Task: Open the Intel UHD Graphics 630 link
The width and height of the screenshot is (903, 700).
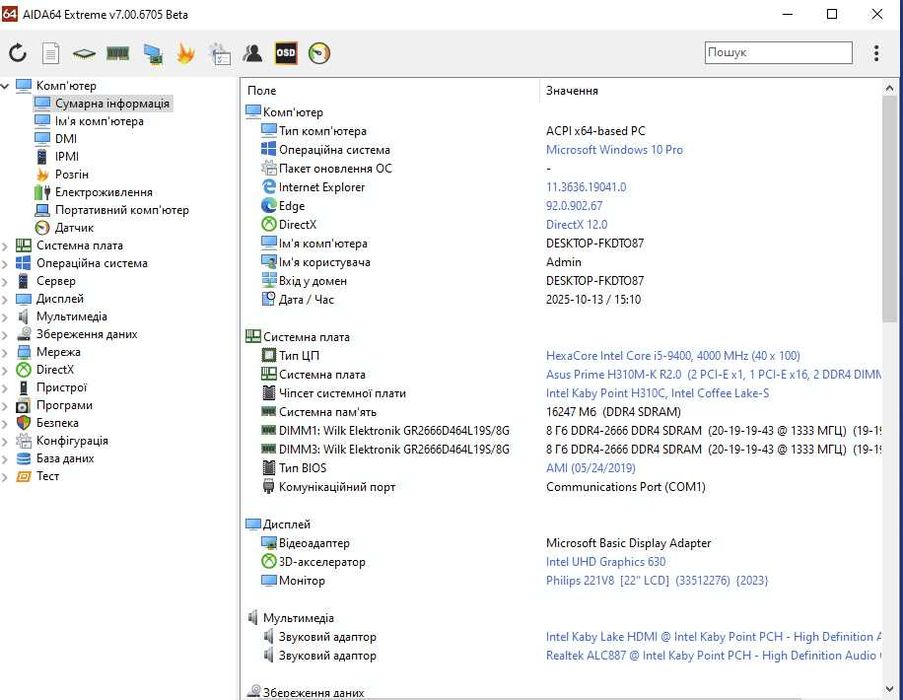Action: pos(605,562)
